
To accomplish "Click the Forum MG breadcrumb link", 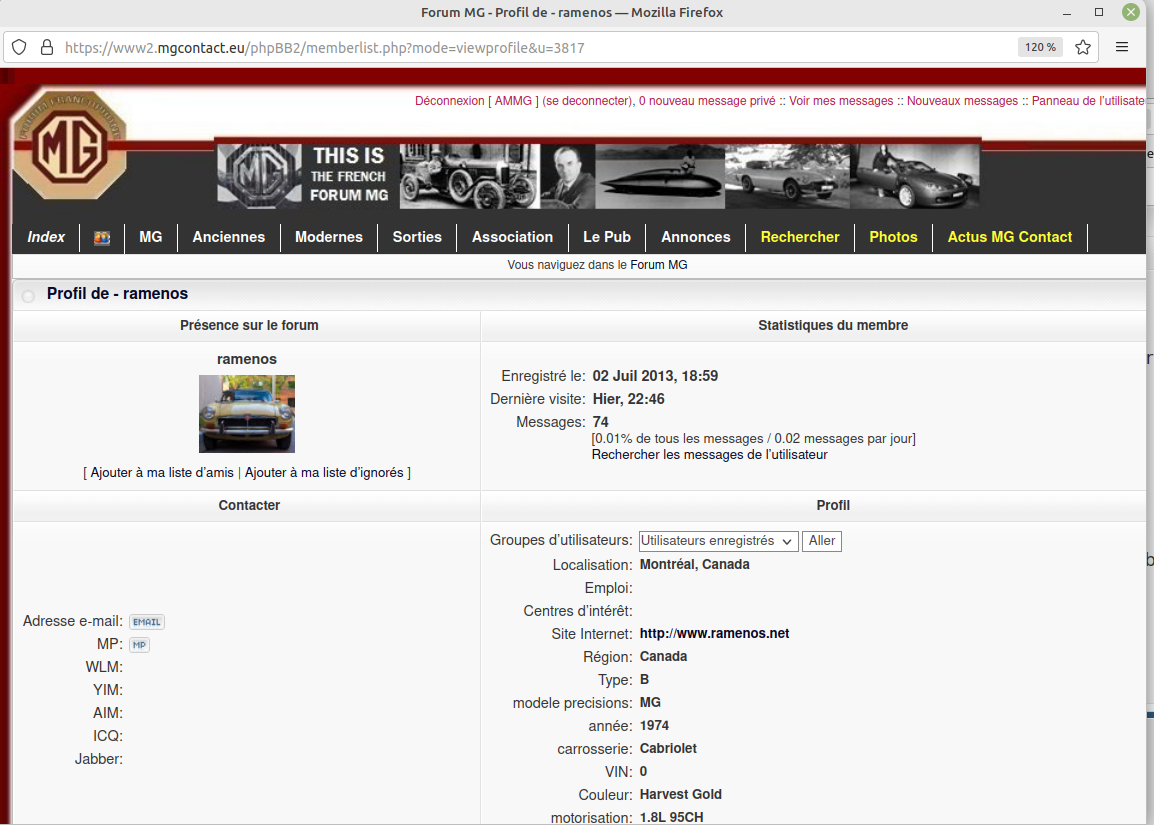I will click(x=659, y=265).
